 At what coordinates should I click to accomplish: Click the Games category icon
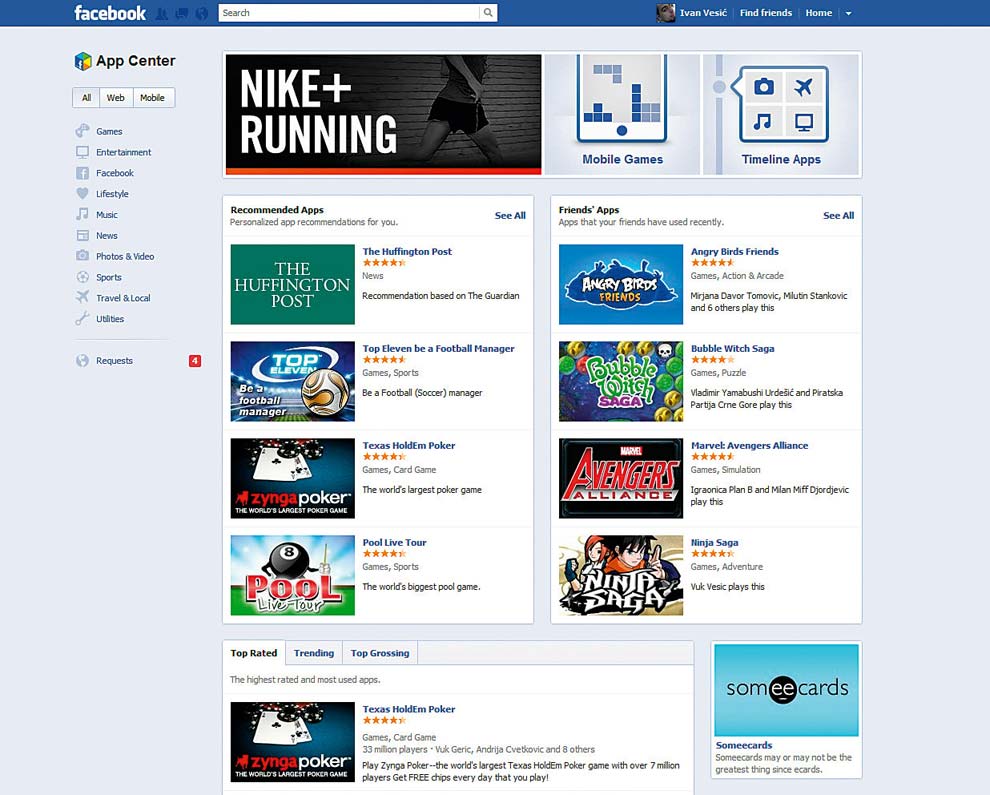[82, 131]
